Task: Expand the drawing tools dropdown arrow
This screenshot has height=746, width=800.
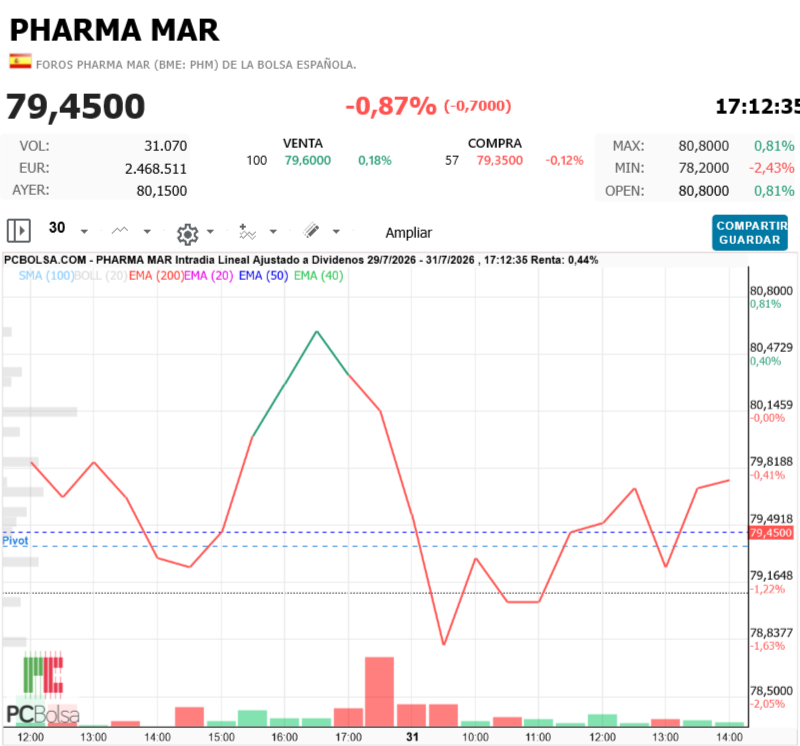Action: tap(336, 232)
